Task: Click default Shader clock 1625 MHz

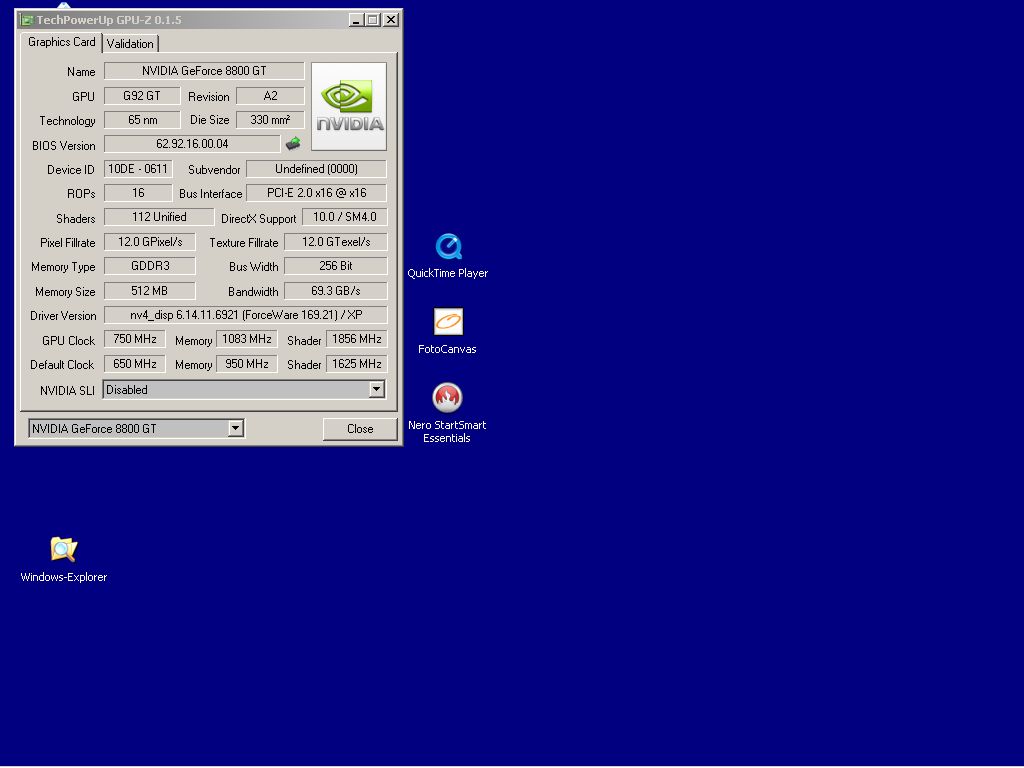Action: click(357, 364)
